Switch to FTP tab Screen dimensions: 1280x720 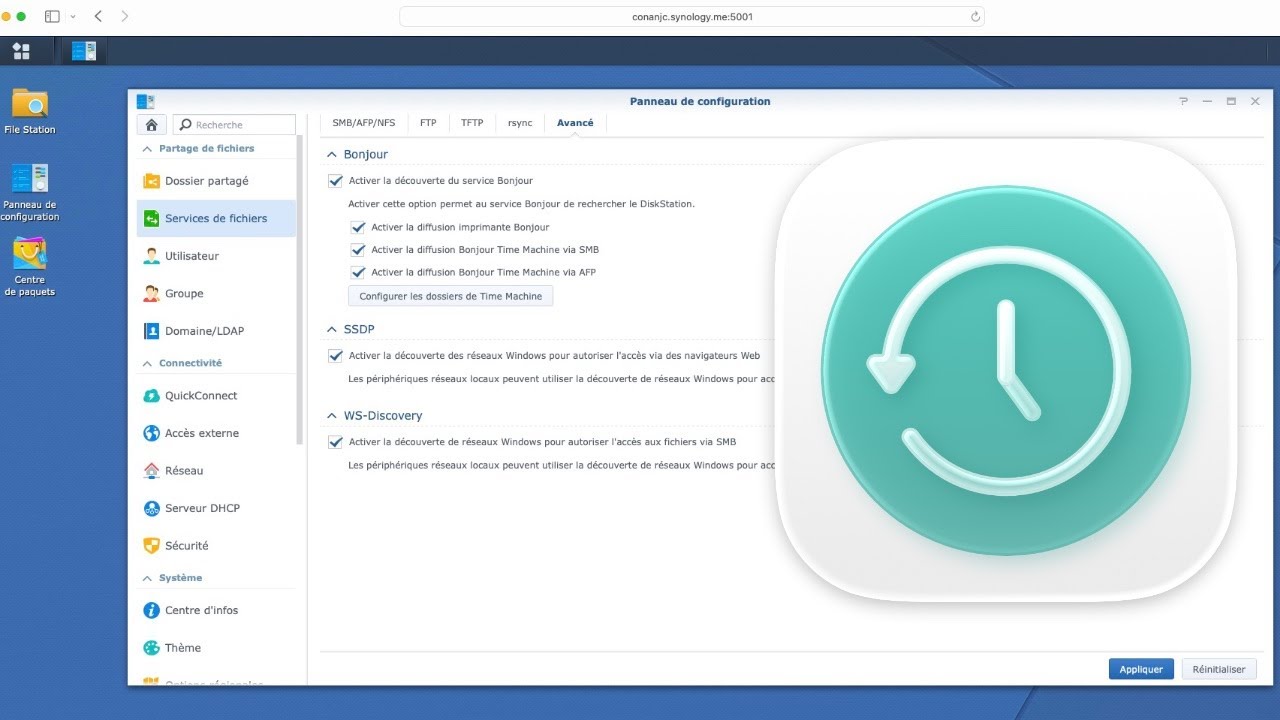tap(428, 123)
